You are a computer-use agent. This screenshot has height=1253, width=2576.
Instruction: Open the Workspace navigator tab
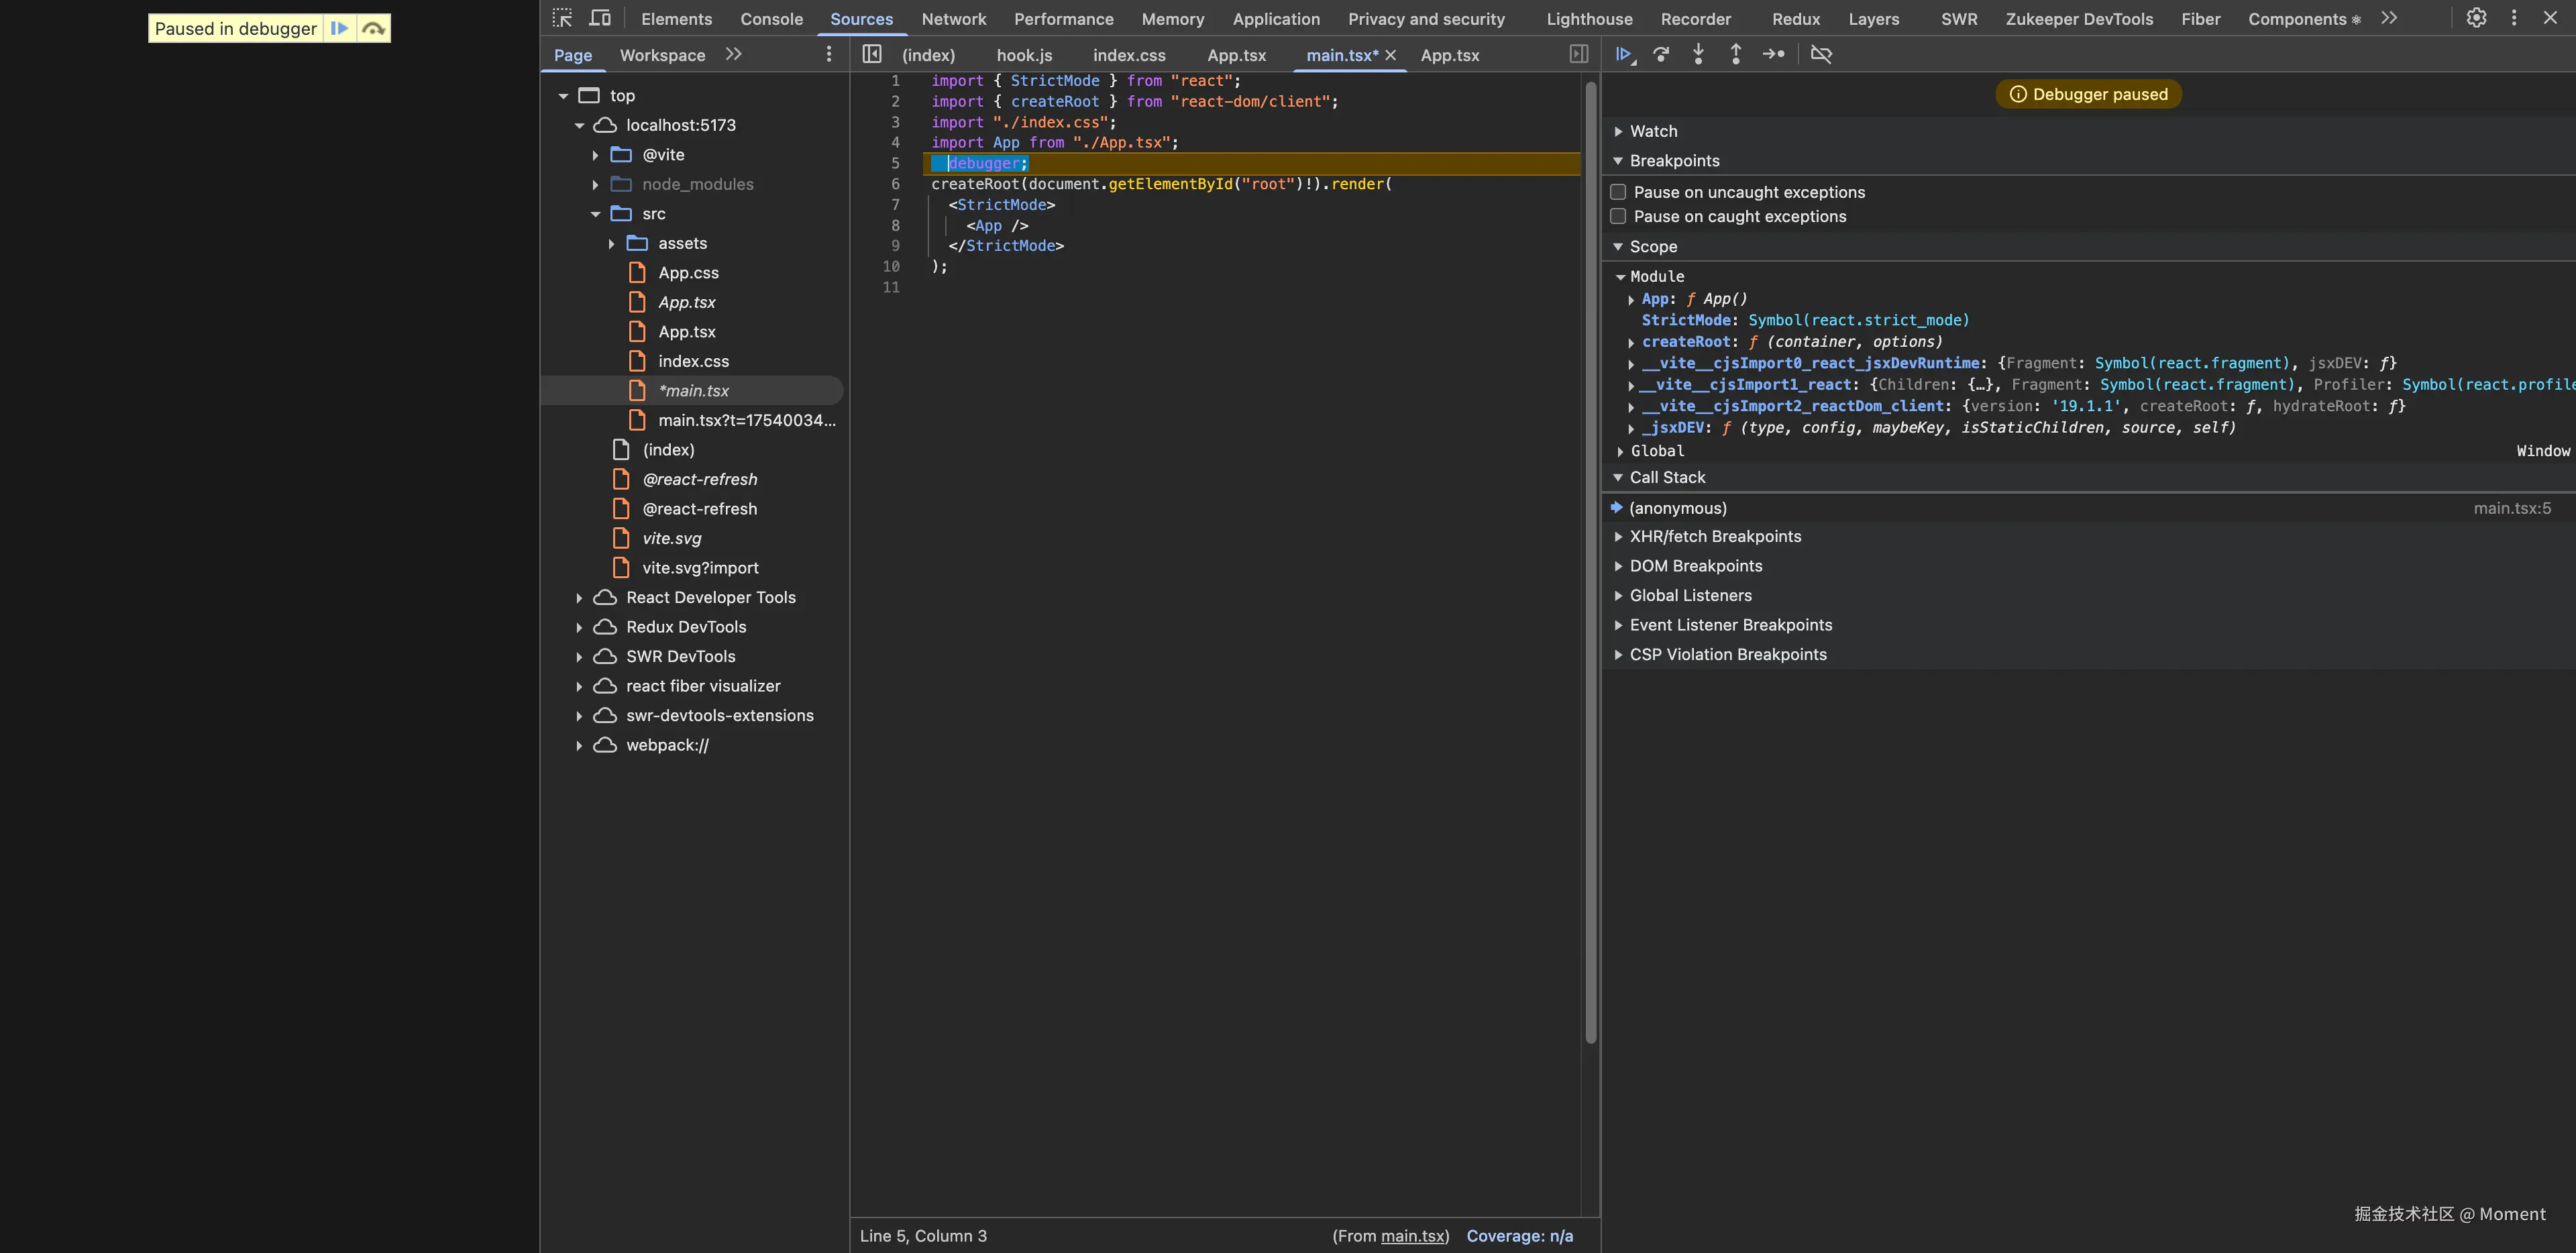click(662, 55)
